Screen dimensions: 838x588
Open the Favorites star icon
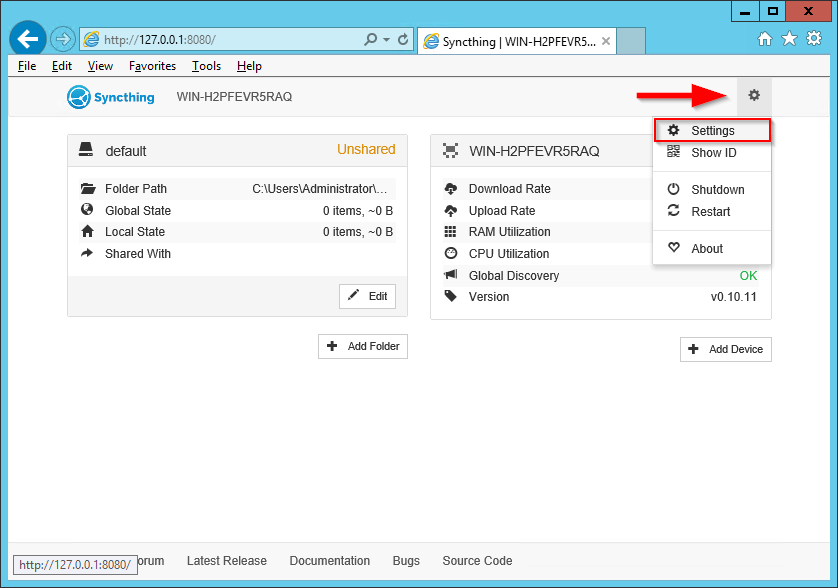(789, 38)
